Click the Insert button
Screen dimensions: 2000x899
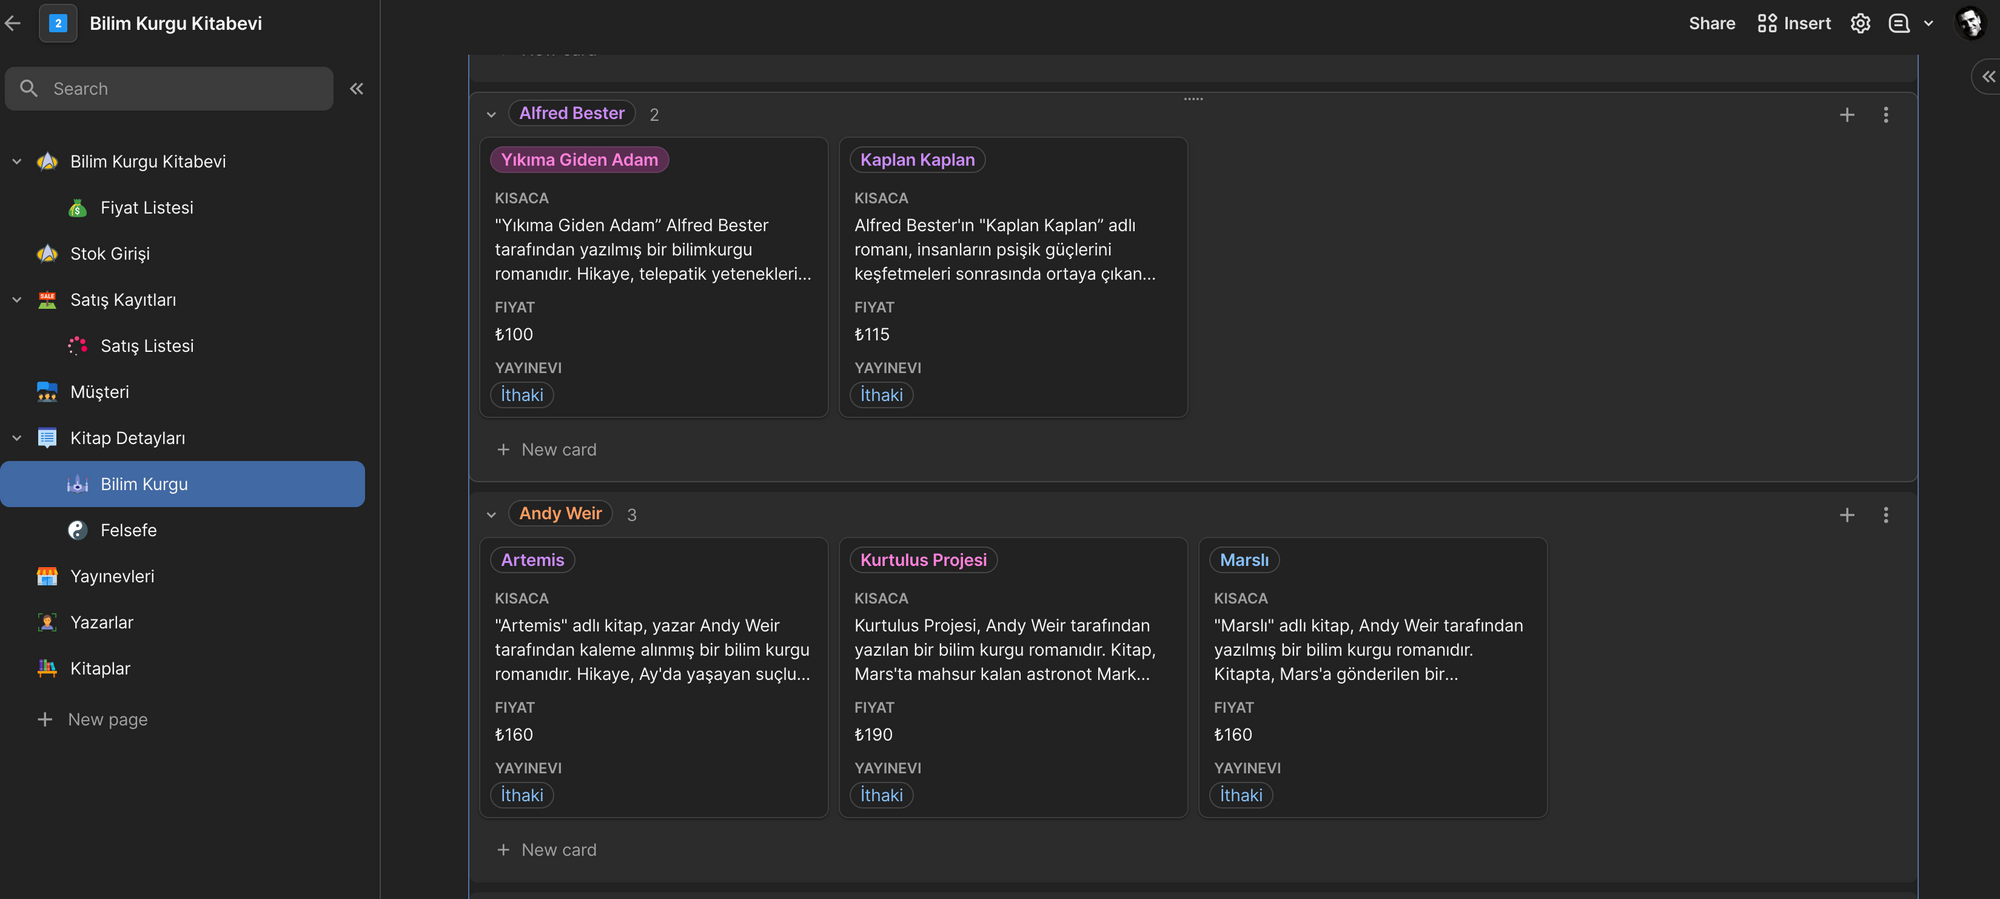click(1794, 23)
